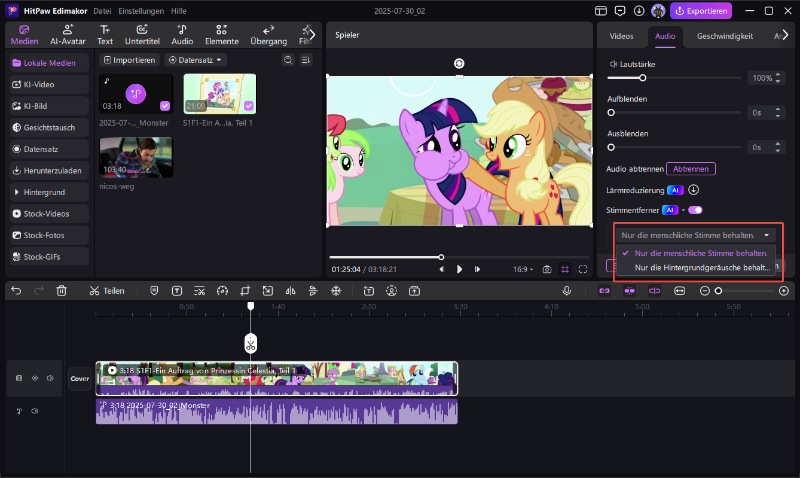Click the undo icon
800x478 pixels.
tap(16, 291)
